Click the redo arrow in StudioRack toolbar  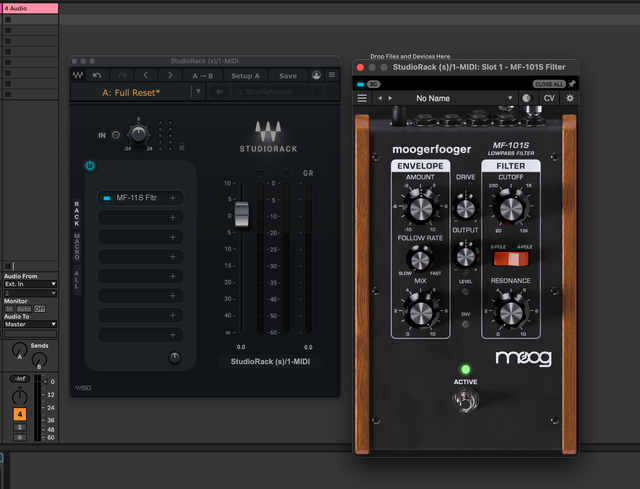(122, 76)
